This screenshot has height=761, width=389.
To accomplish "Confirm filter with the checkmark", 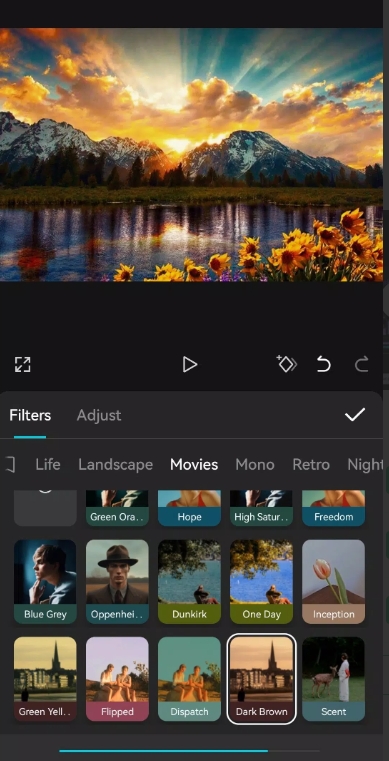I will point(355,414).
